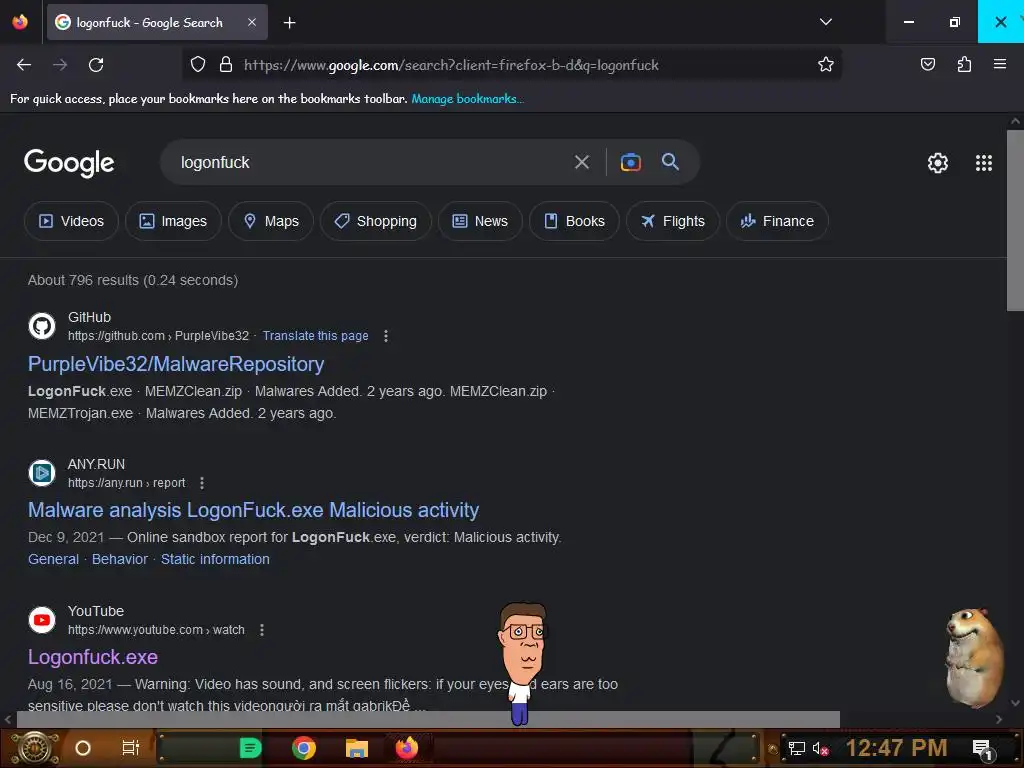Click the Google logo
This screenshot has width=1024, height=768.
pos(69,163)
